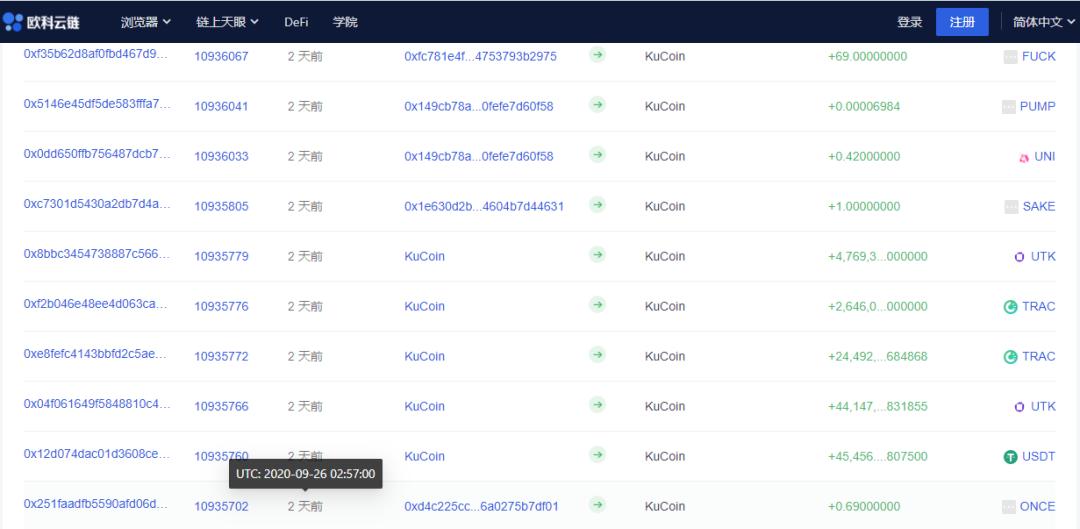Open the PUMP token link
The image size is (1080, 529).
click(x=1037, y=107)
